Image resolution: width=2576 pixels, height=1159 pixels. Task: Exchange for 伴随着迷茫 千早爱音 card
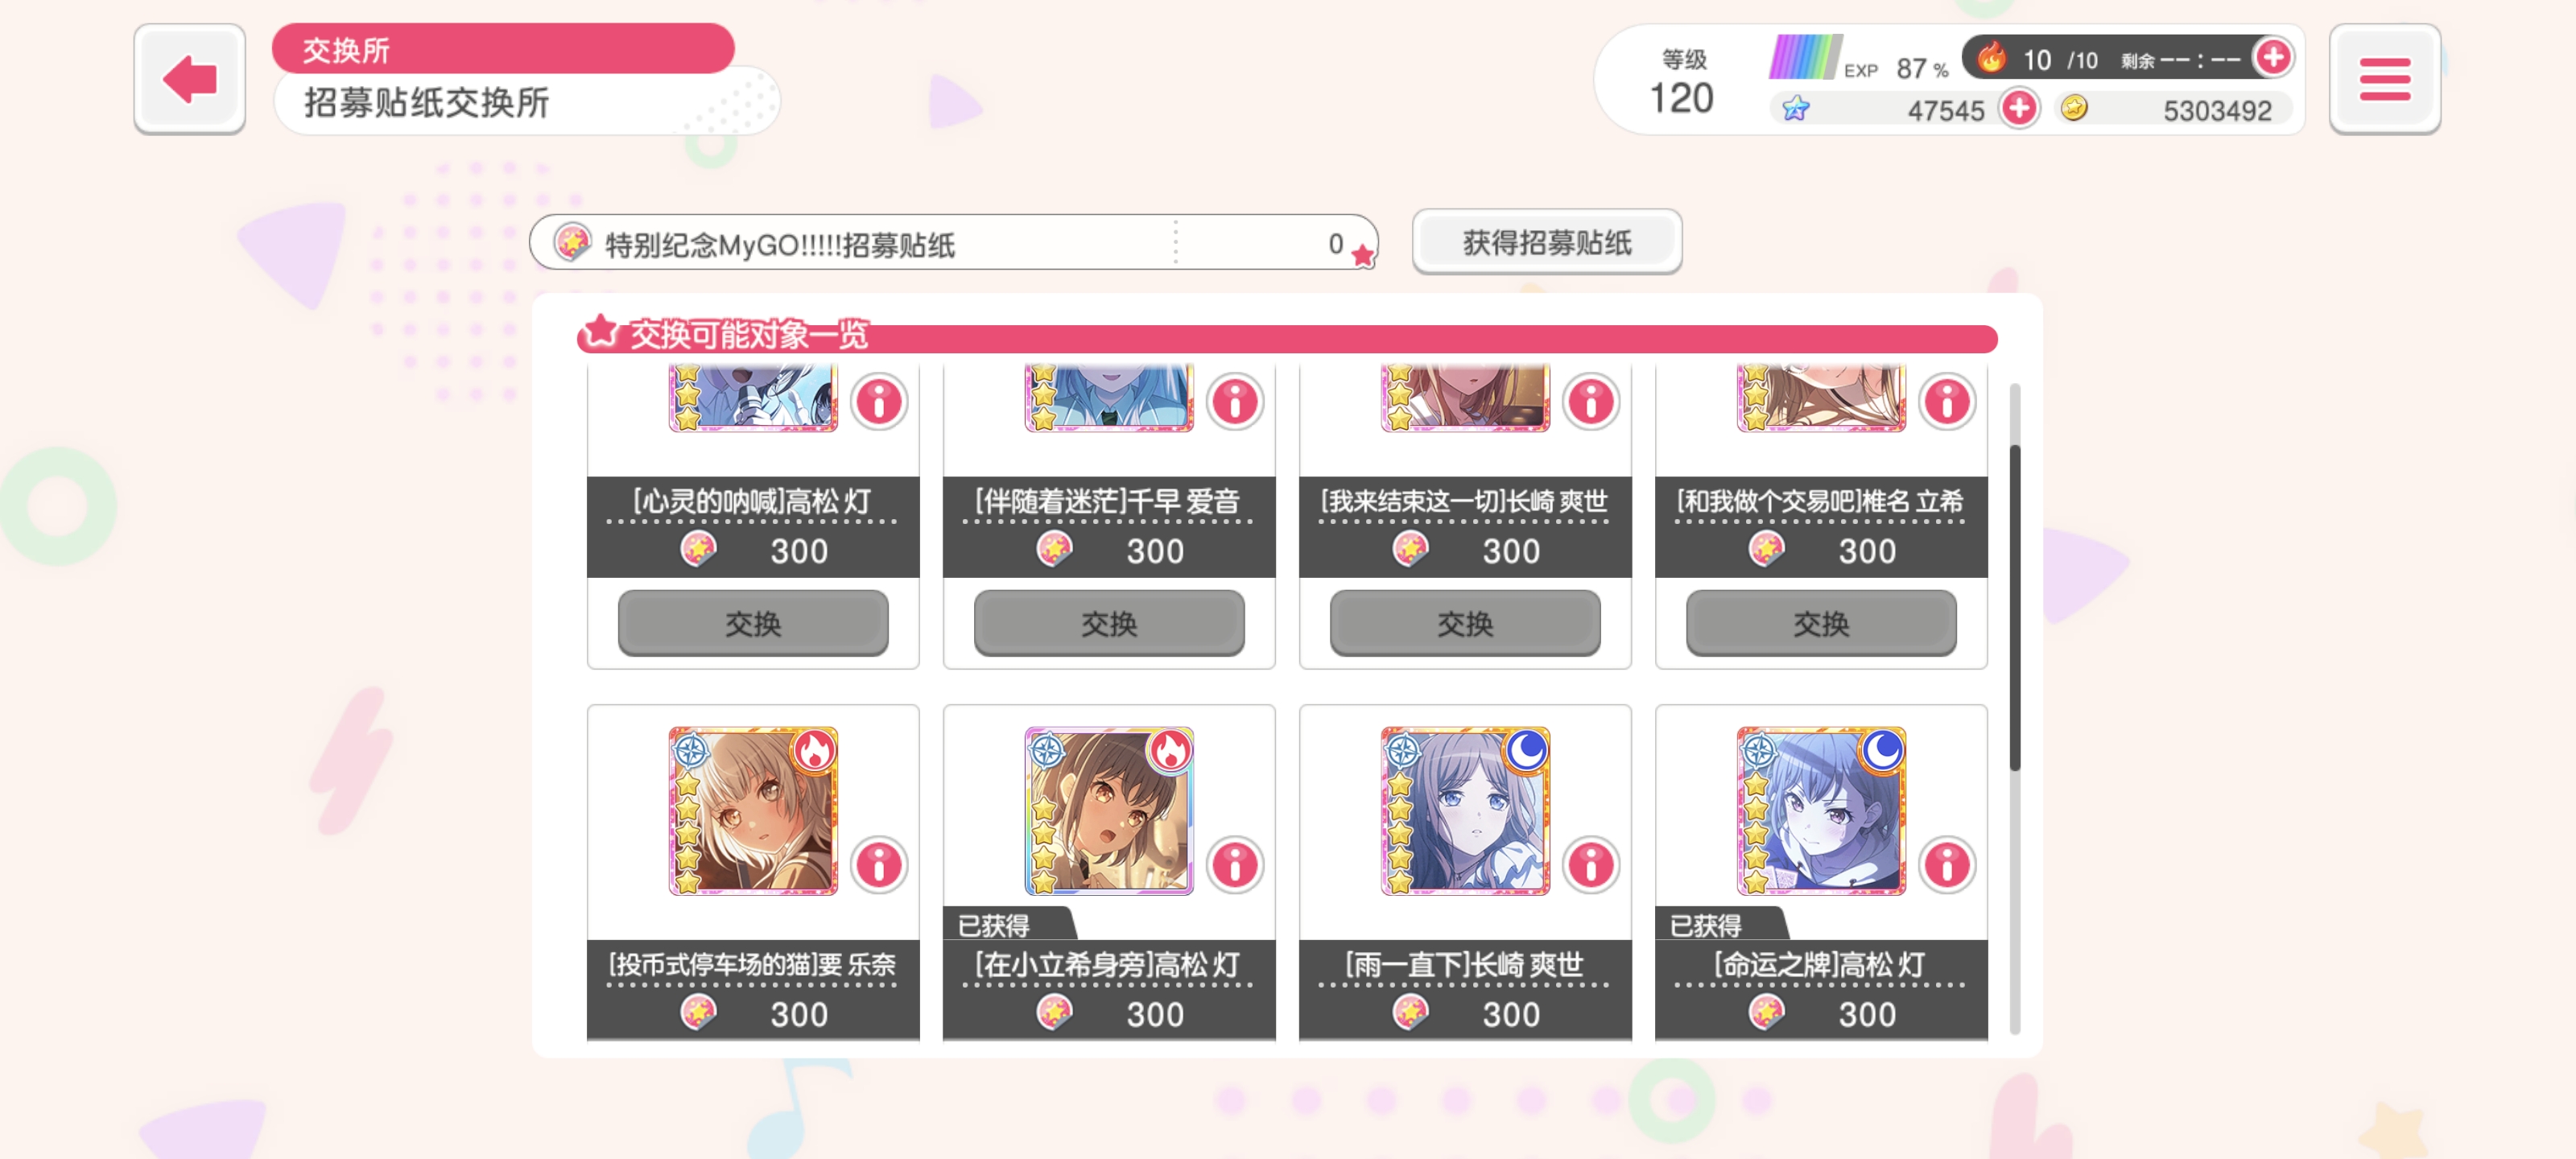(1109, 623)
